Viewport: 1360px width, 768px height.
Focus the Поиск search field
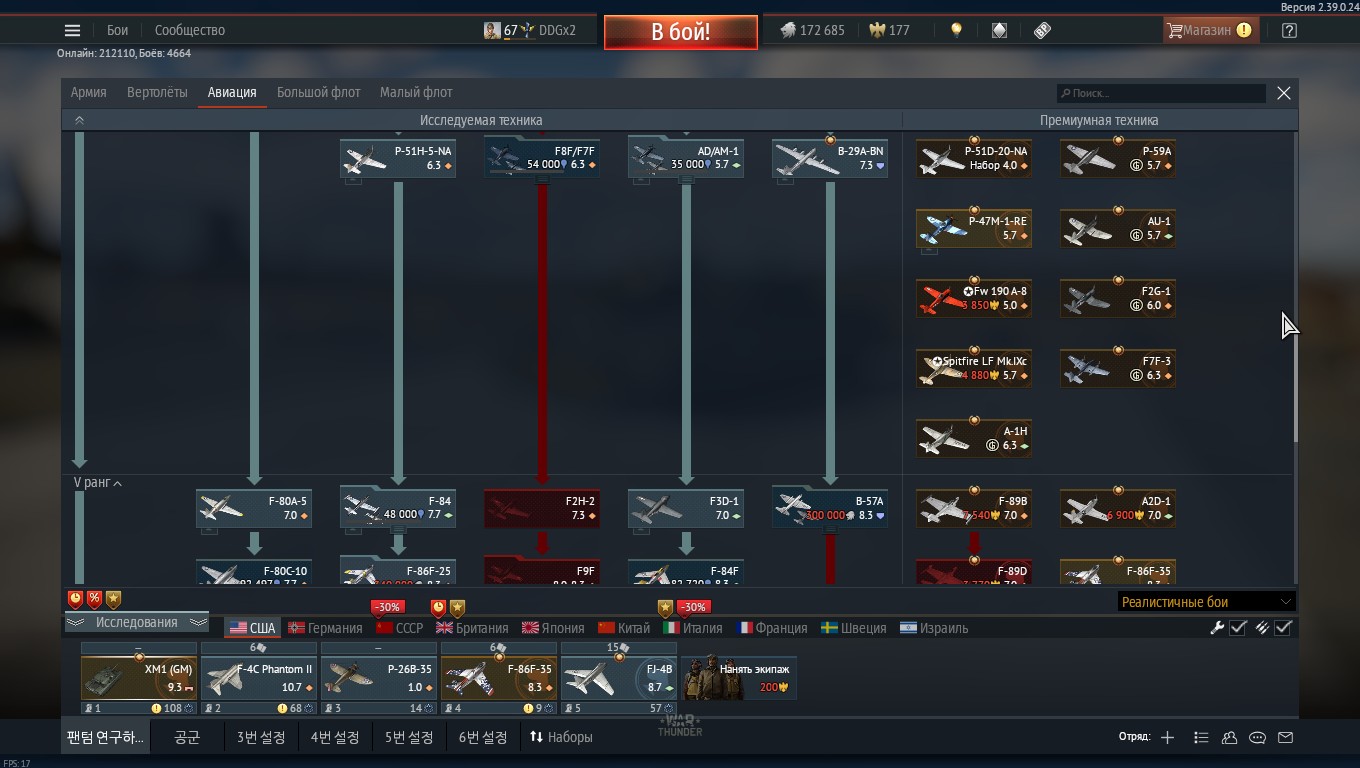[1161, 93]
